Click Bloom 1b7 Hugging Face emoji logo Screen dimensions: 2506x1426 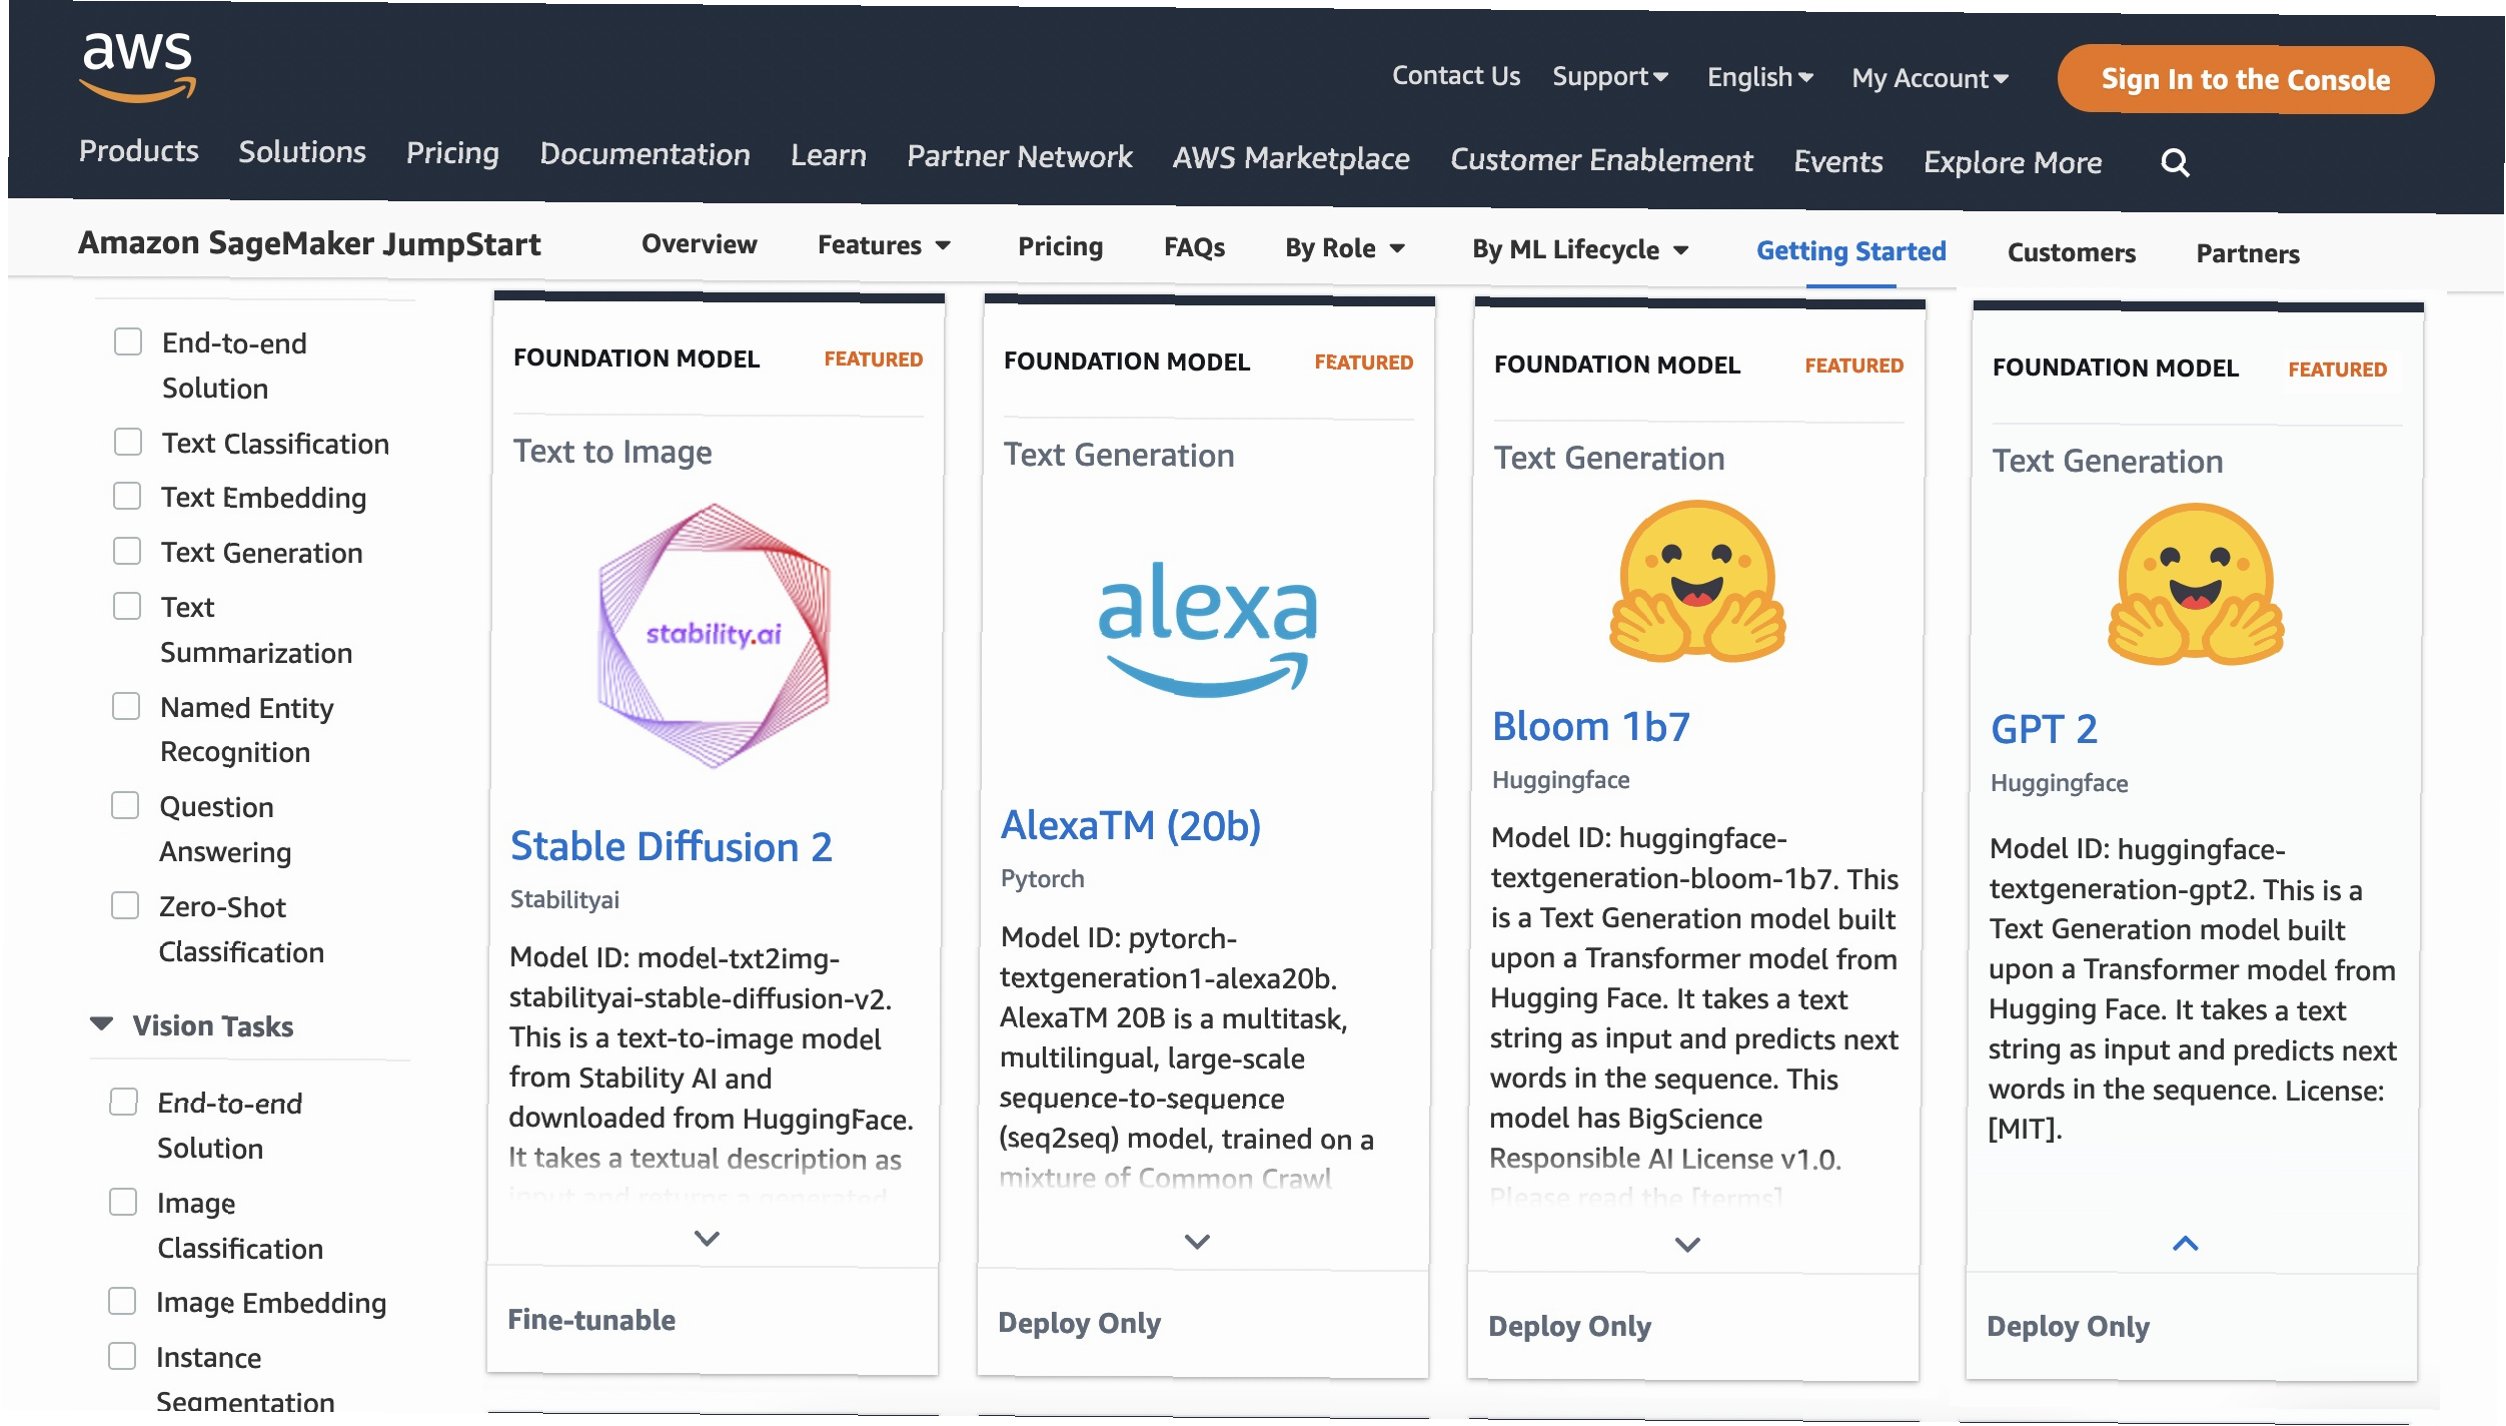tap(1697, 581)
